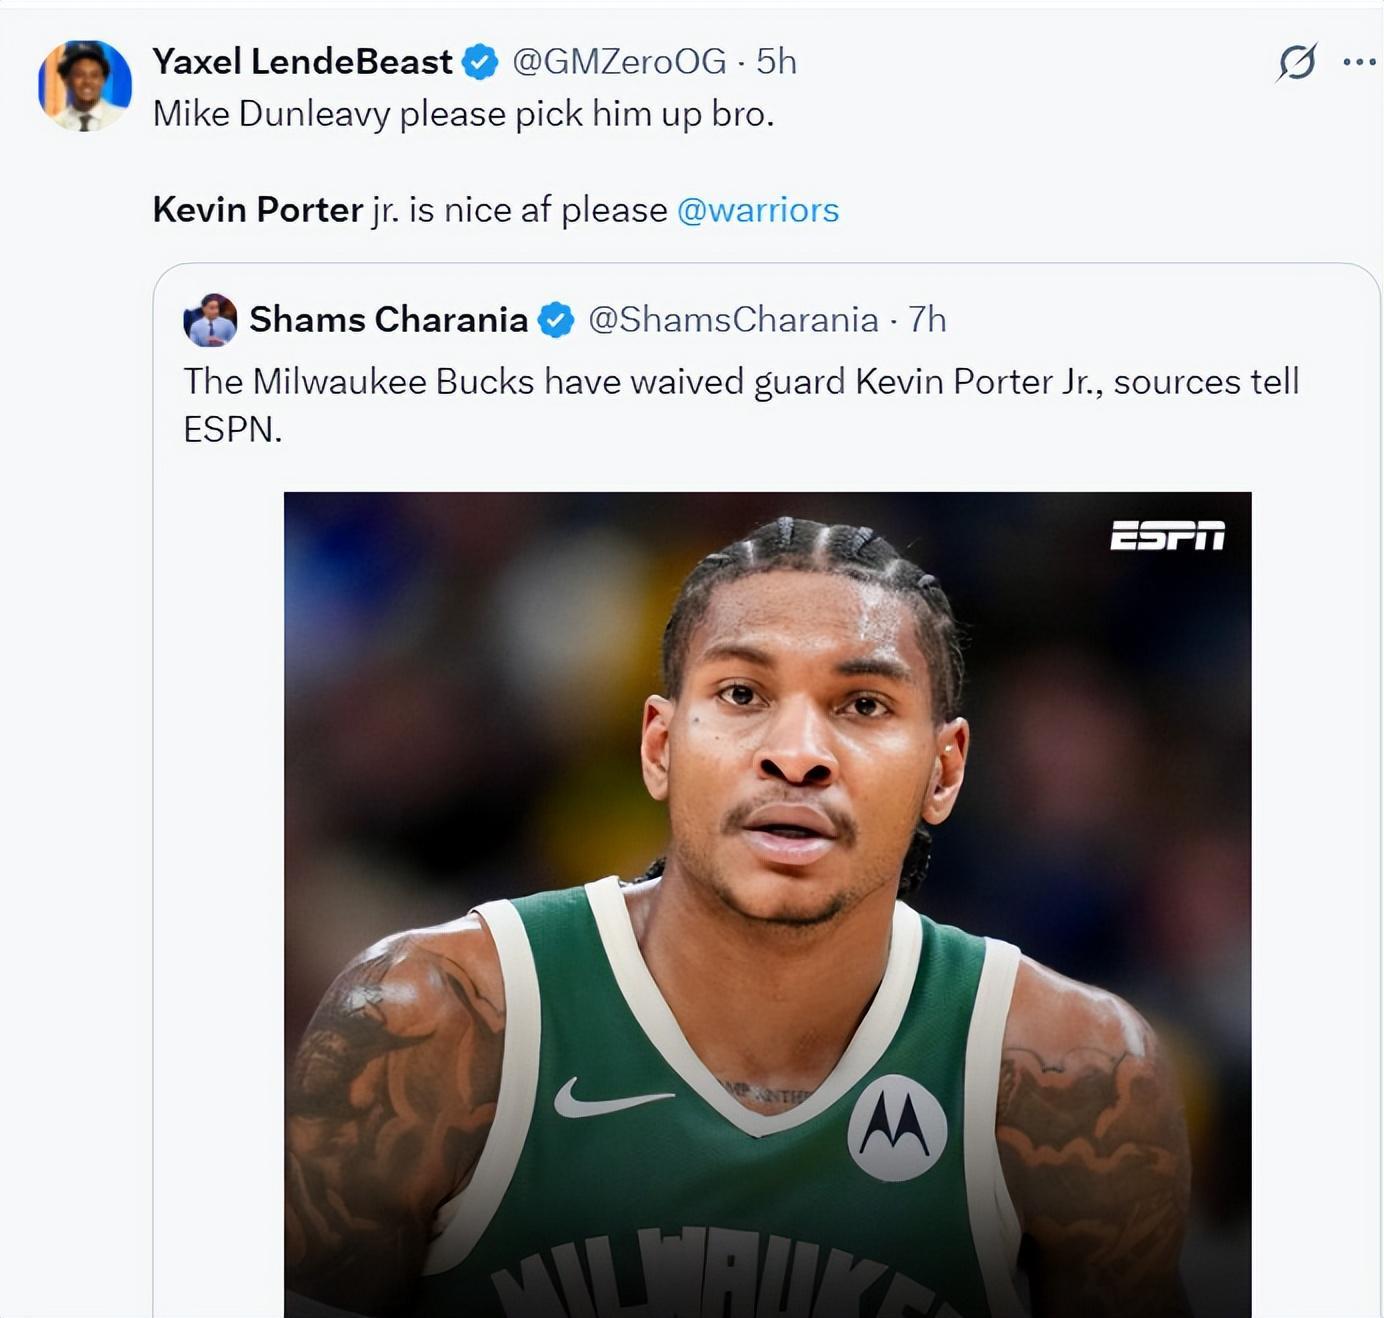This screenshot has width=1384, height=1318.
Task: Click the Shams Charania display name
Action: (388, 320)
